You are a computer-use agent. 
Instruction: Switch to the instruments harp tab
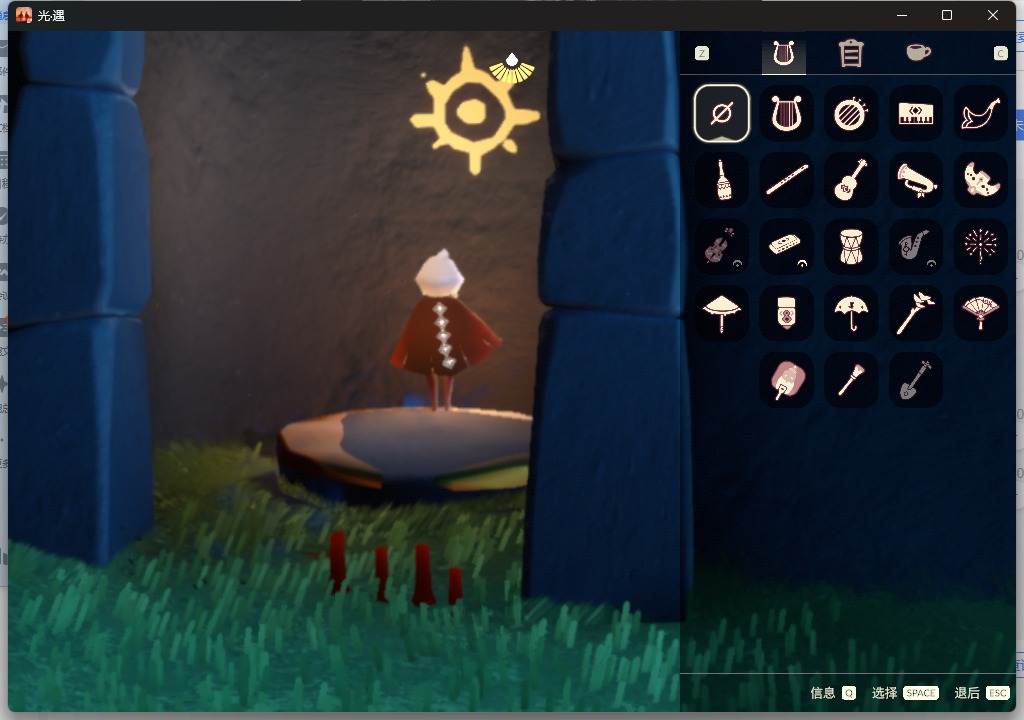784,54
